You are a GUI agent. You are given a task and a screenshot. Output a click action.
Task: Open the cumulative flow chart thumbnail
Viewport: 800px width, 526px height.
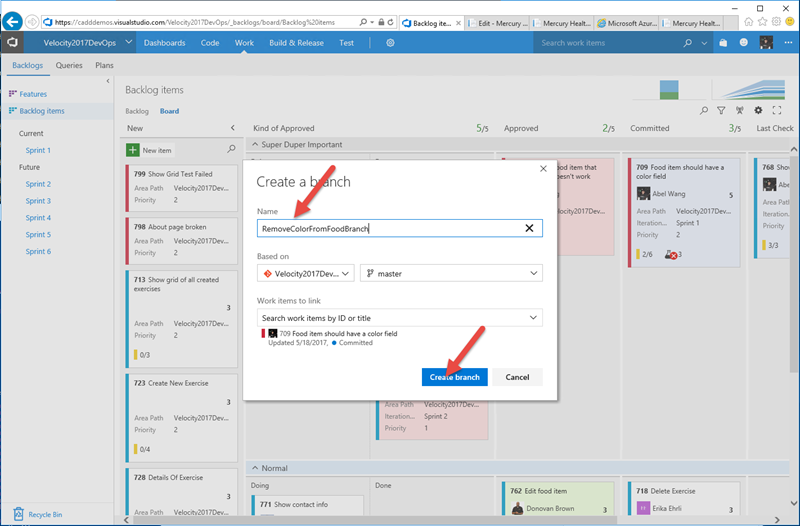point(749,90)
